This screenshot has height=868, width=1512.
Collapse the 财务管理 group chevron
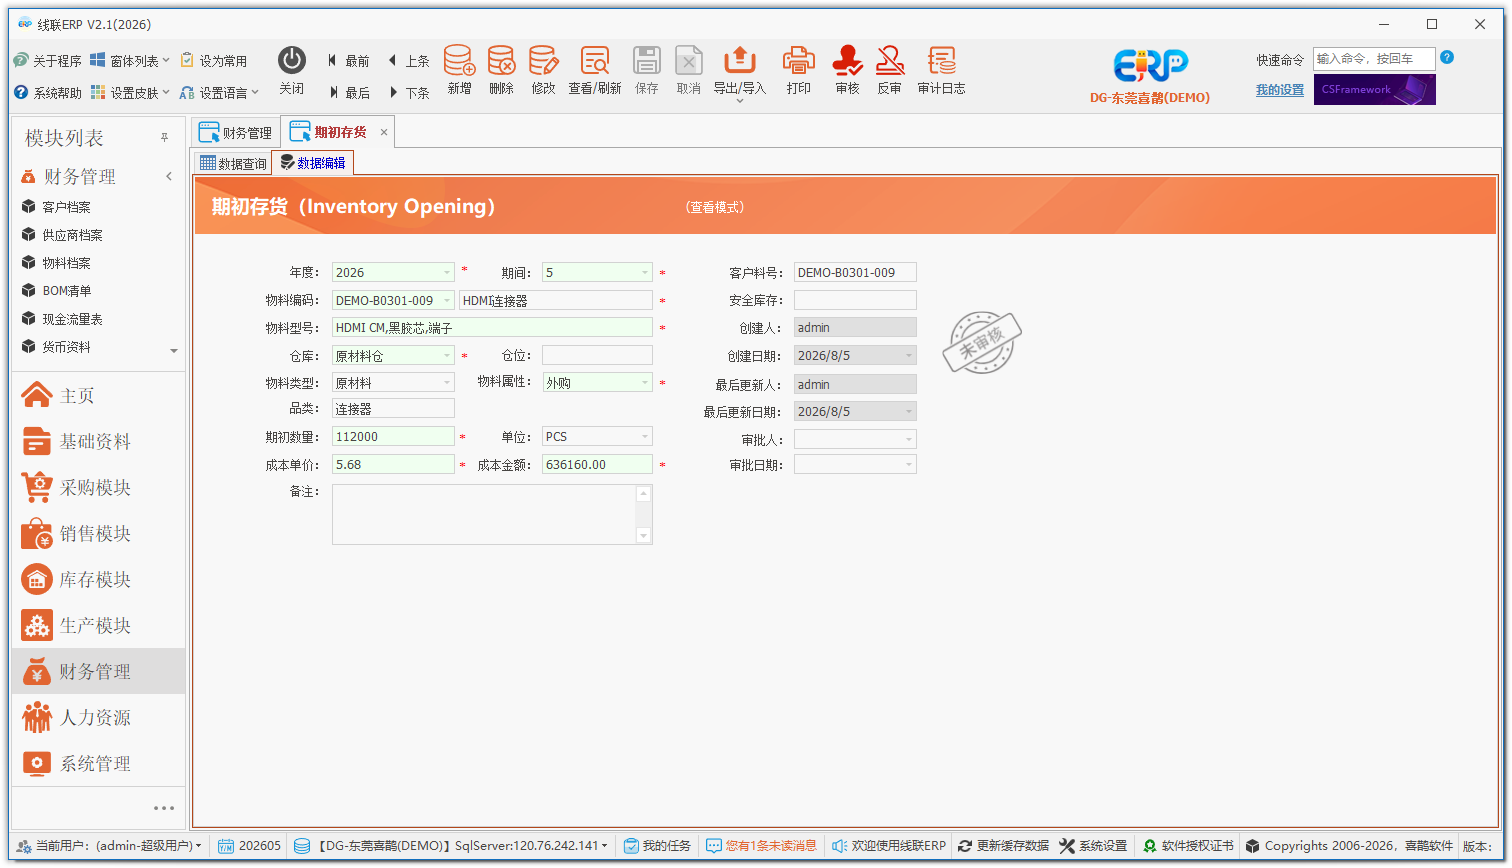pos(169,177)
